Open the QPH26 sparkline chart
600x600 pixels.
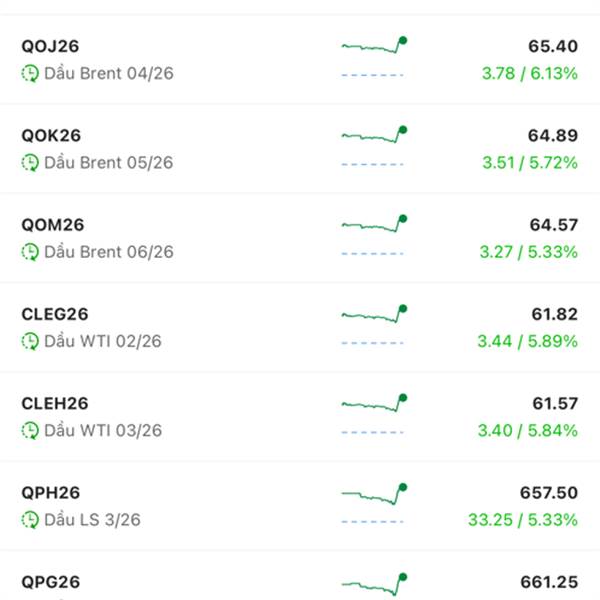click(374, 493)
